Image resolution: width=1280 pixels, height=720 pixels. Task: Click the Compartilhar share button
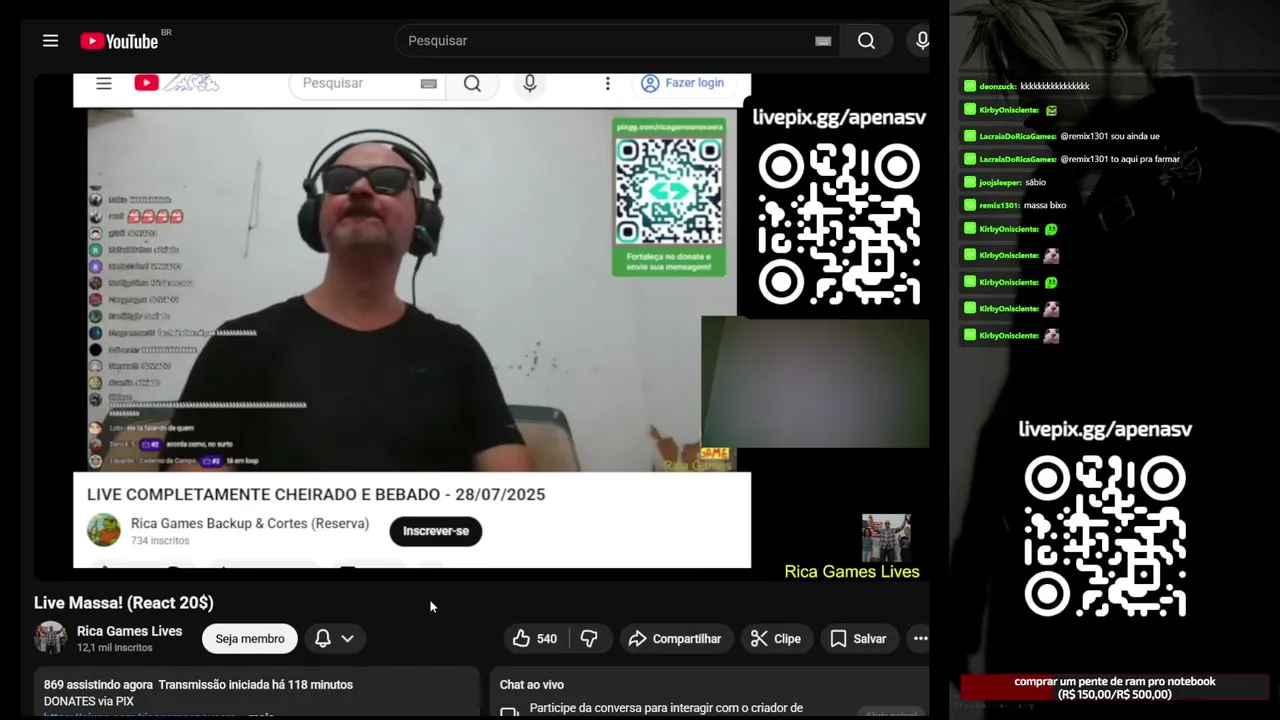pyautogui.click(x=675, y=639)
